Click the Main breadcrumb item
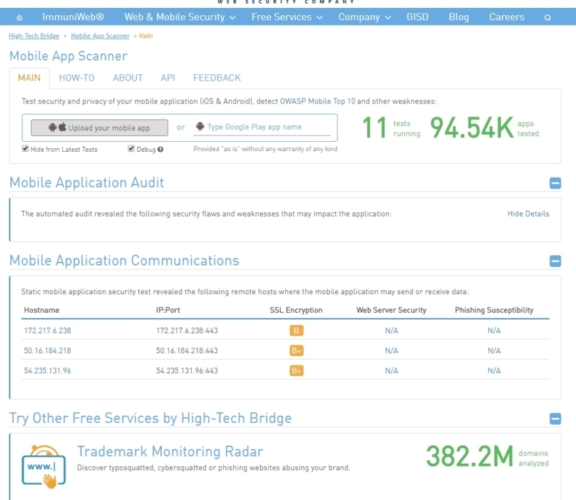This screenshot has height=500, width=576. click(146, 36)
